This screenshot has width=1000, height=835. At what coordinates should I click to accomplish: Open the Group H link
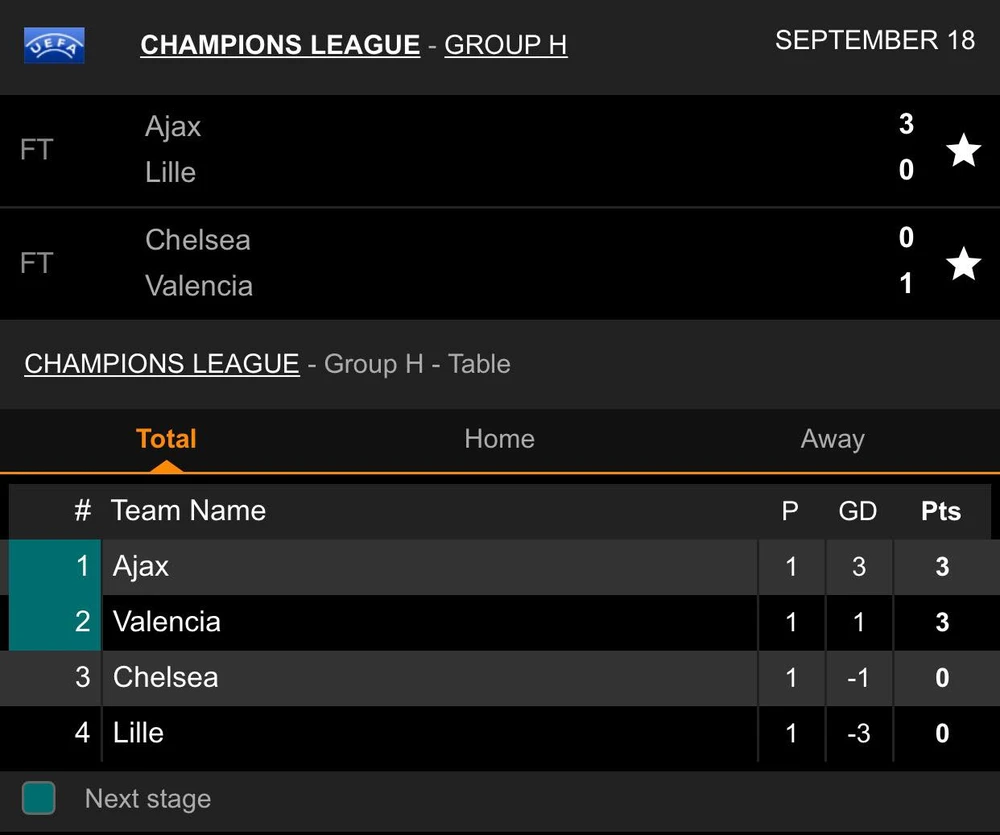(505, 45)
